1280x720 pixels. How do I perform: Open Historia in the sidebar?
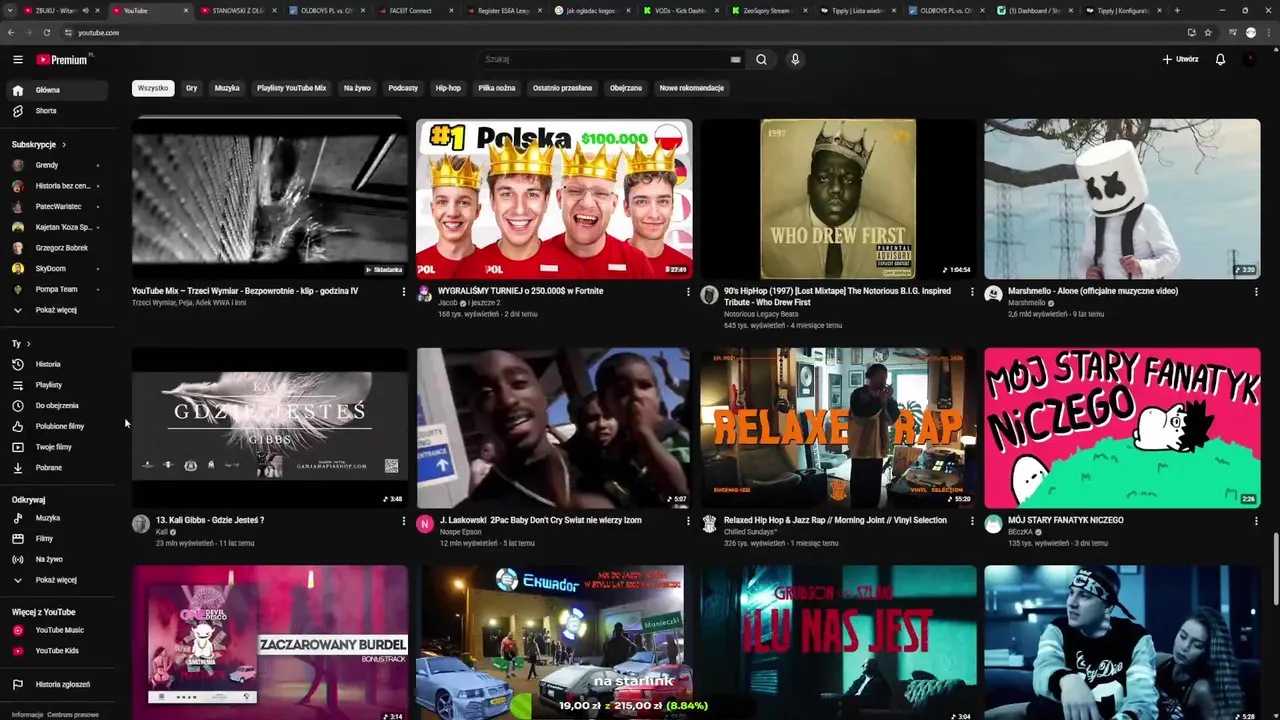[x=56, y=364]
